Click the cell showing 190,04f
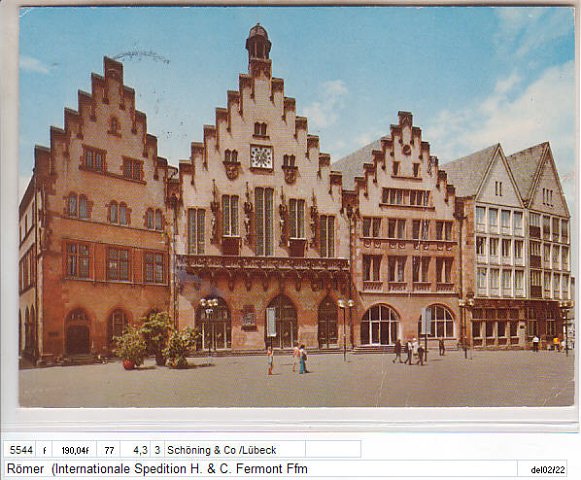Screen dimensions: 581x480 click(74, 450)
